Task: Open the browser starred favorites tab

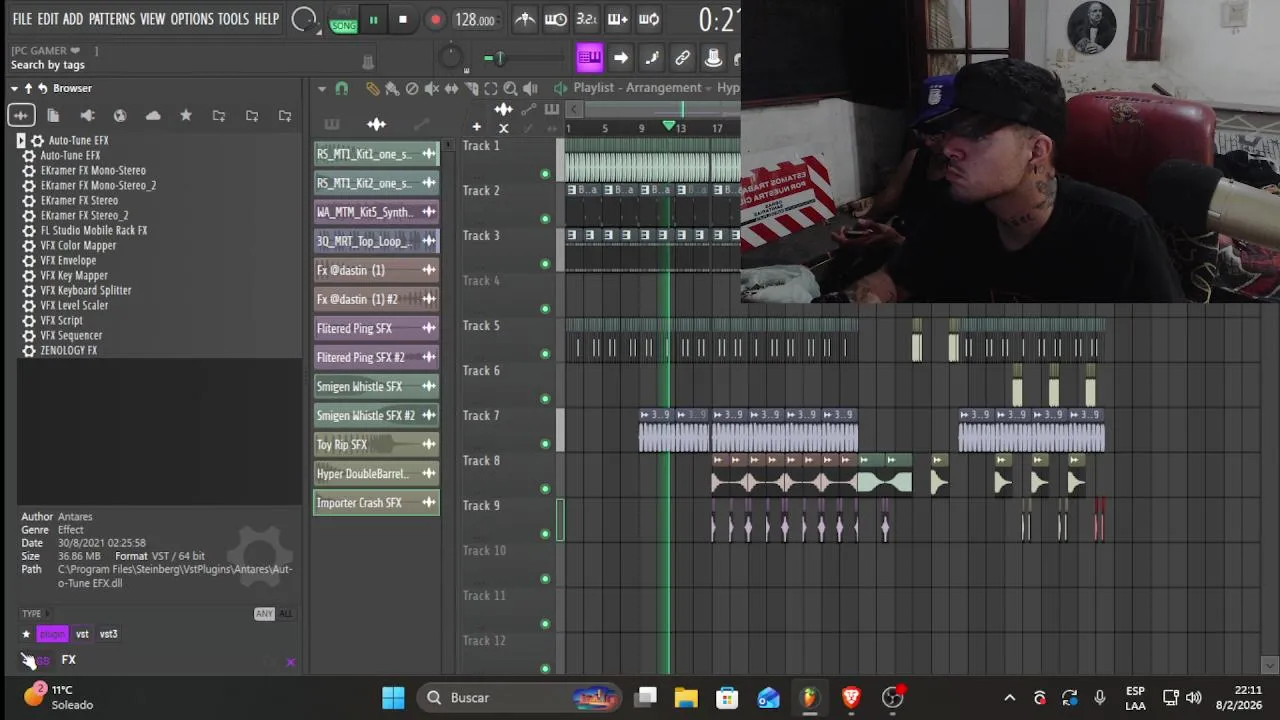Action: [x=186, y=116]
